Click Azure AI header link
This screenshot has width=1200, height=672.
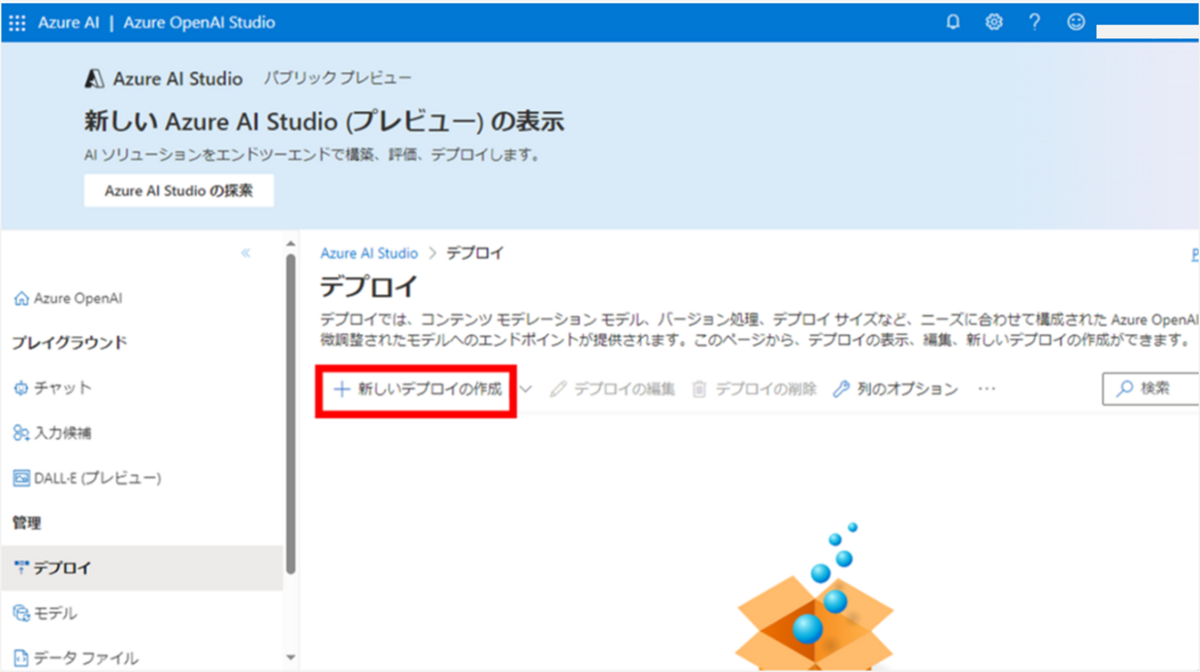click(70, 22)
